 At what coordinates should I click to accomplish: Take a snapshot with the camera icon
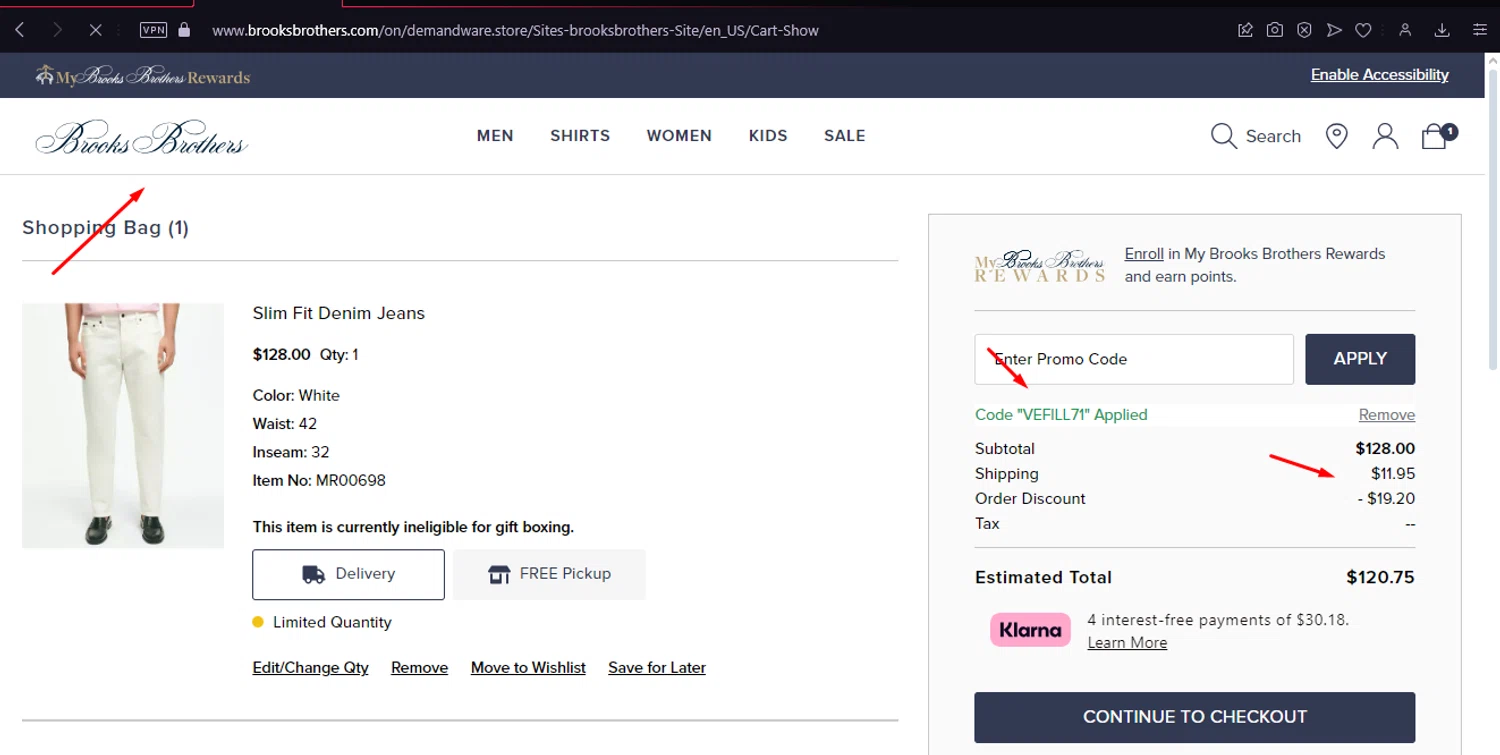(x=1275, y=30)
